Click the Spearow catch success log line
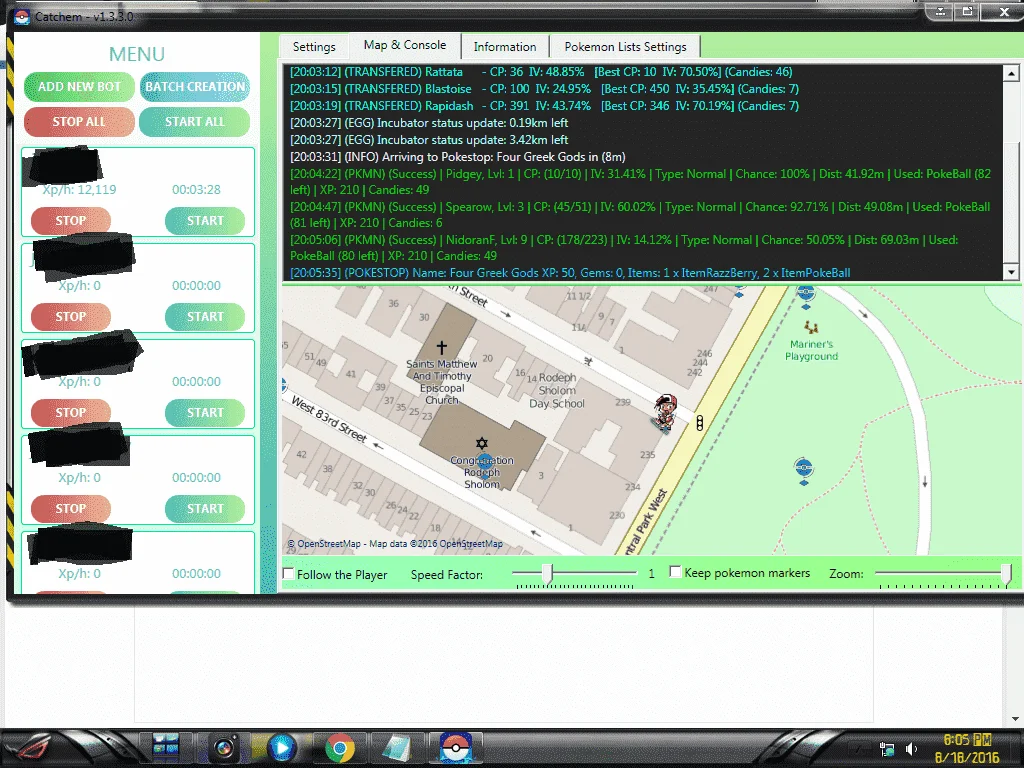The width and height of the screenshot is (1024, 768). [641, 215]
